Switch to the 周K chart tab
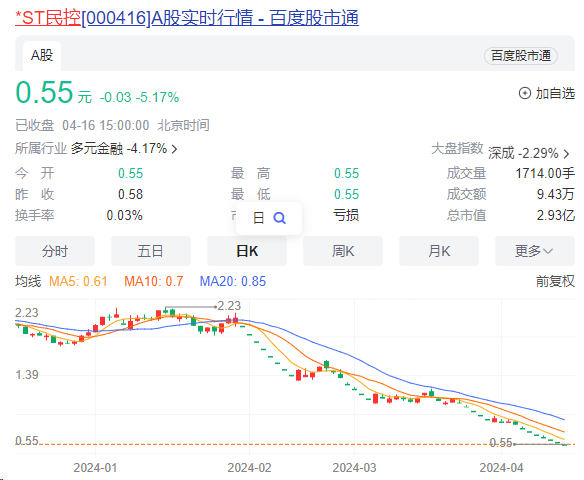Viewport: 584px width, 480px height. pos(343,251)
